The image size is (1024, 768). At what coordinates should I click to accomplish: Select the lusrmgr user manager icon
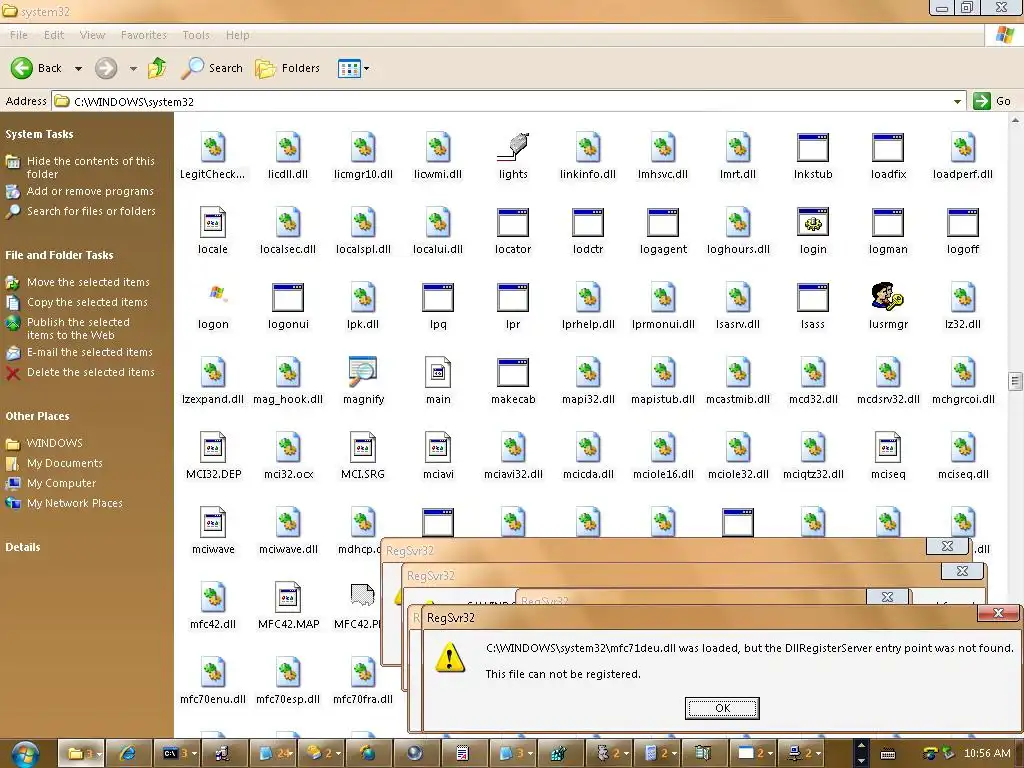888,297
